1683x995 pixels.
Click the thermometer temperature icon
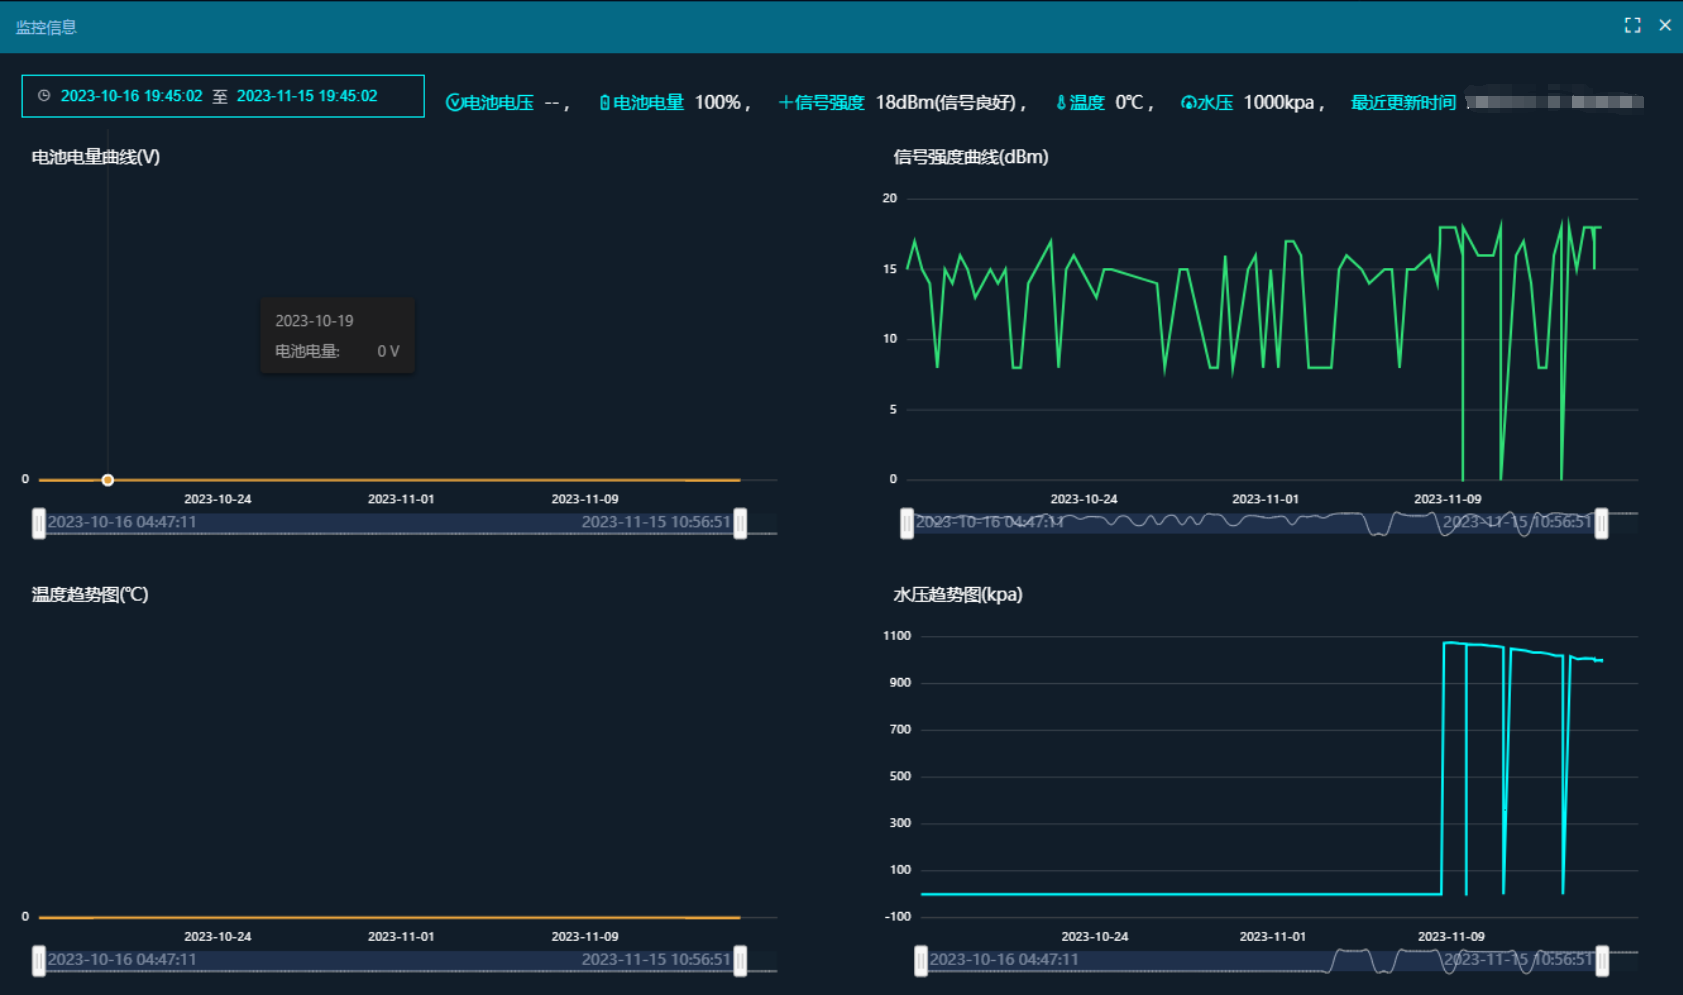(x=1061, y=102)
